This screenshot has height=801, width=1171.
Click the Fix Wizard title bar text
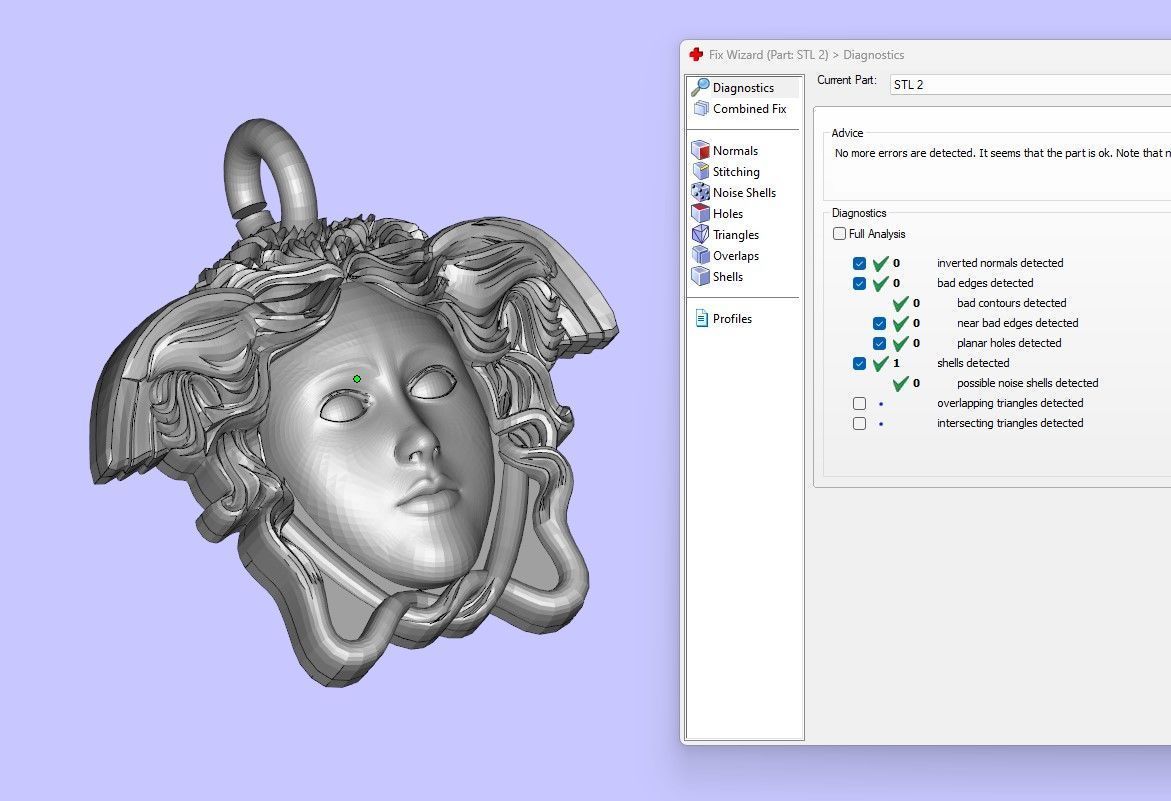[807, 54]
